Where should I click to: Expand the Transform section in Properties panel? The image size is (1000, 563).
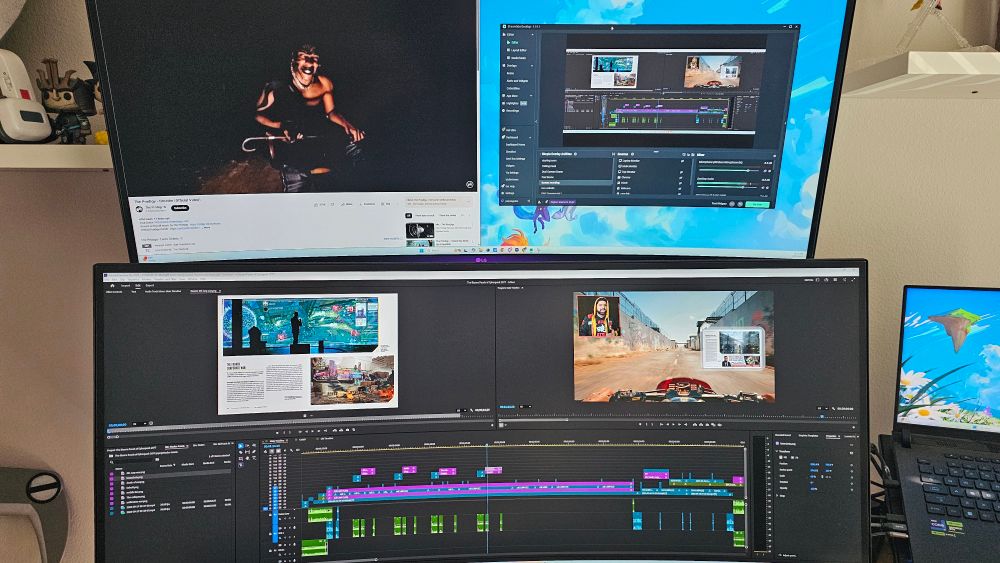777,451
